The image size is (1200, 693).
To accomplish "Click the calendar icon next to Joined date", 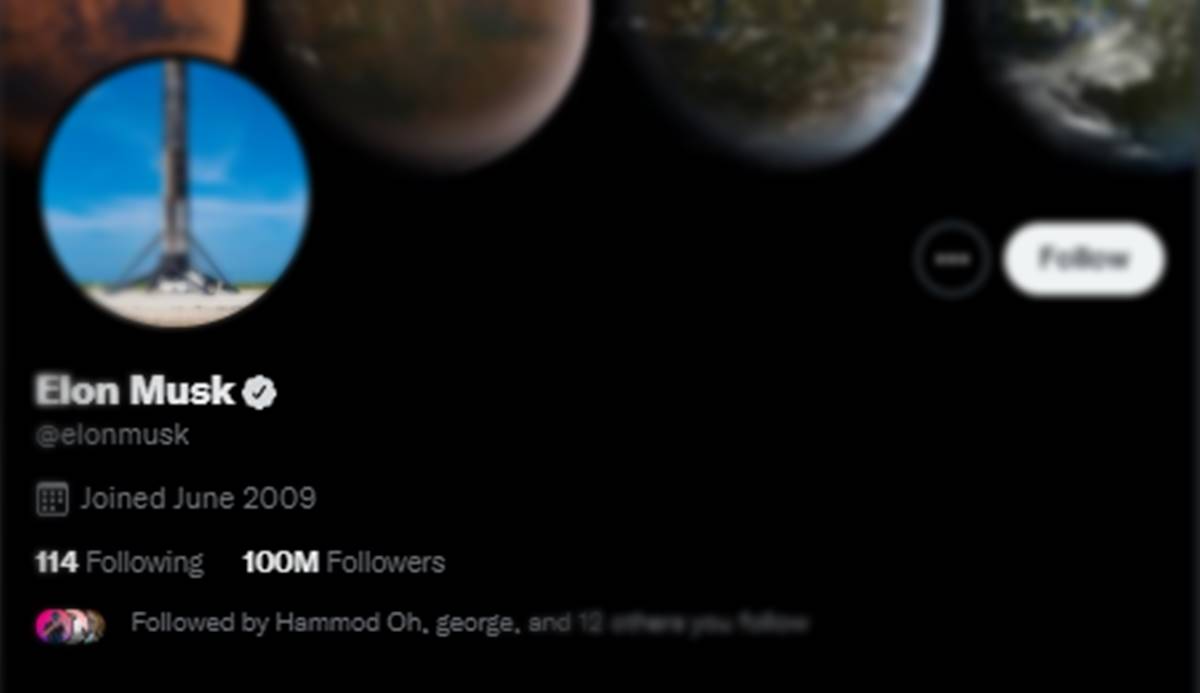I will point(52,498).
